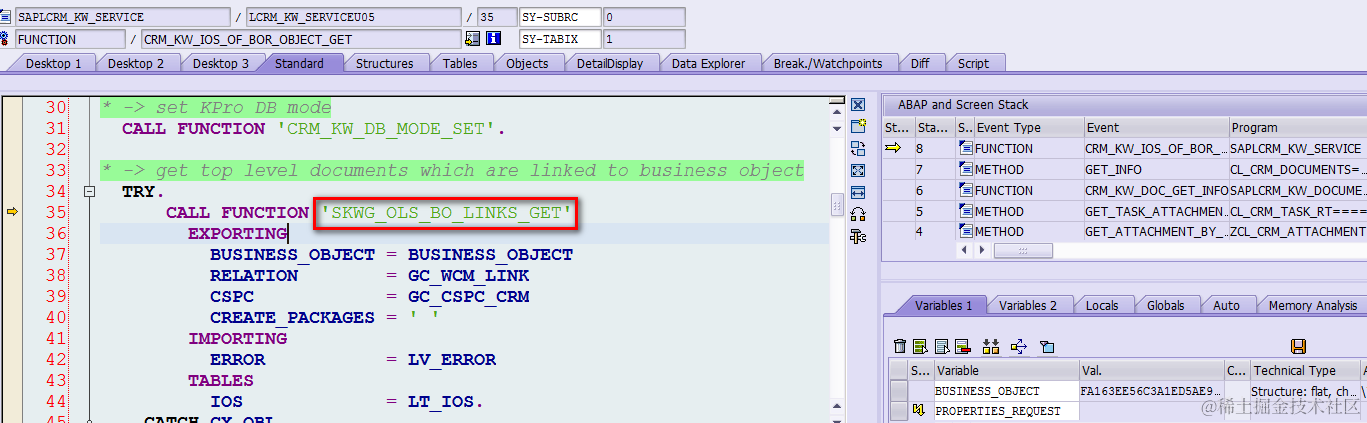Click the trash can icon in the Variables toolbar
The image size is (1367, 423).
900,347
